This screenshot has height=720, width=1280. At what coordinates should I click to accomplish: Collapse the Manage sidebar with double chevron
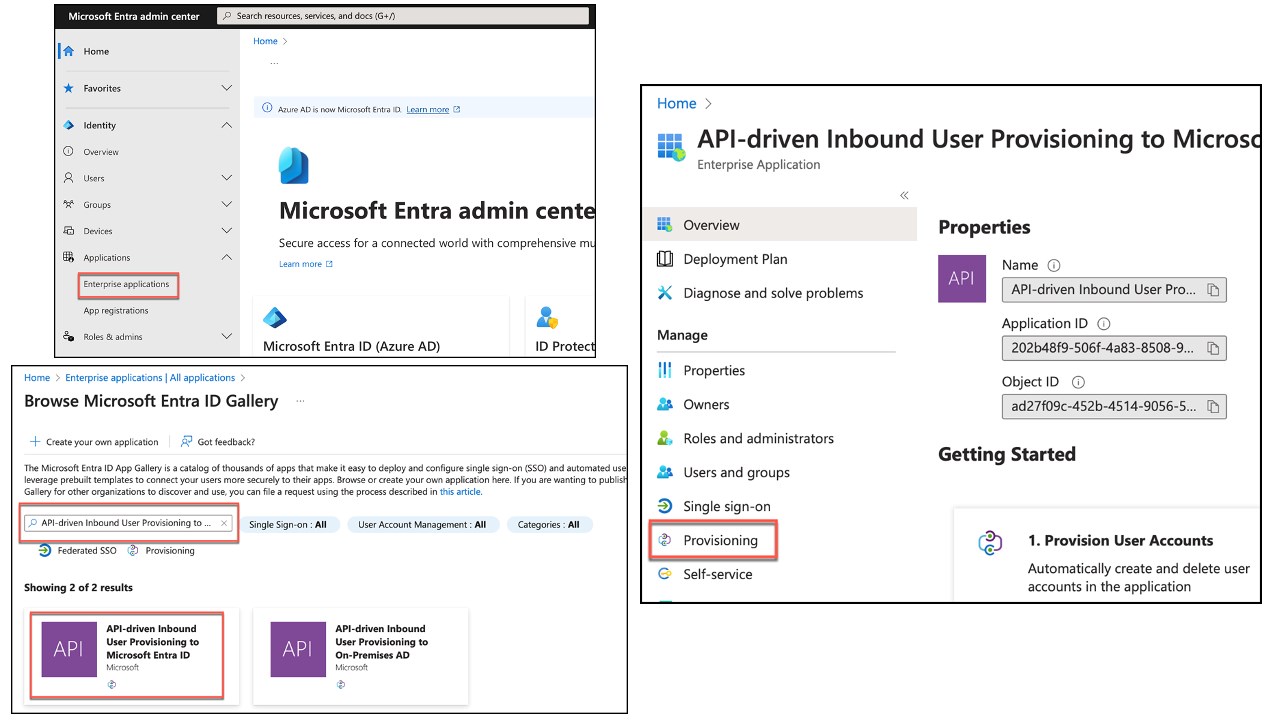coord(904,196)
